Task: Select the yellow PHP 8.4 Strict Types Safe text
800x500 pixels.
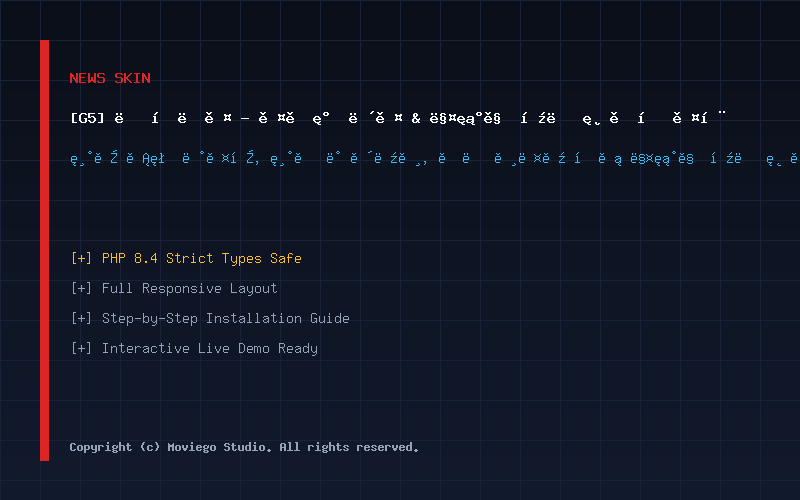Action: [202, 259]
